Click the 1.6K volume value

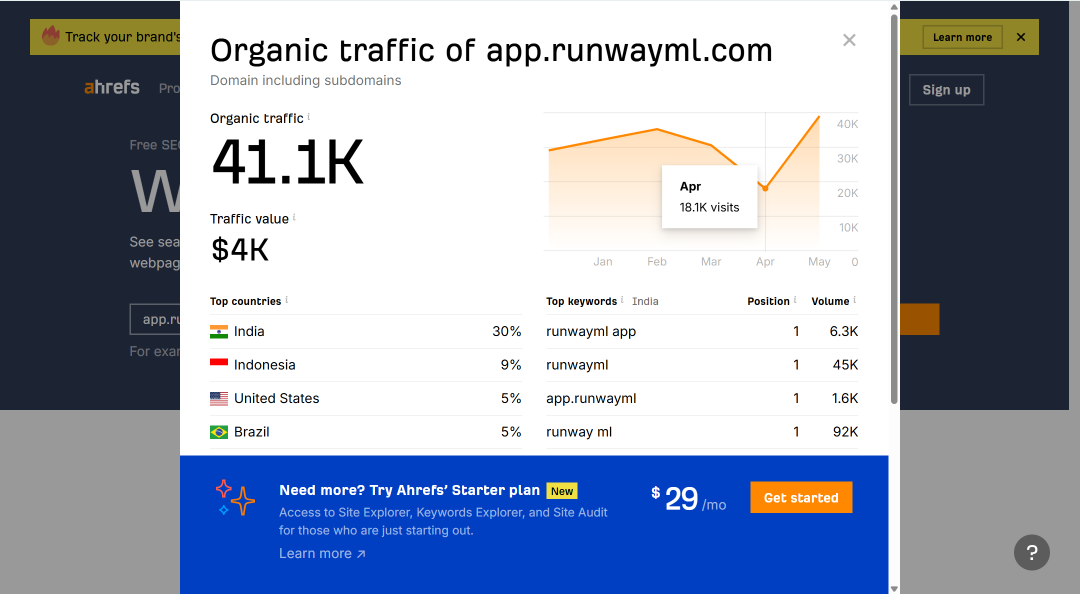pyautogui.click(x=844, y=398)
